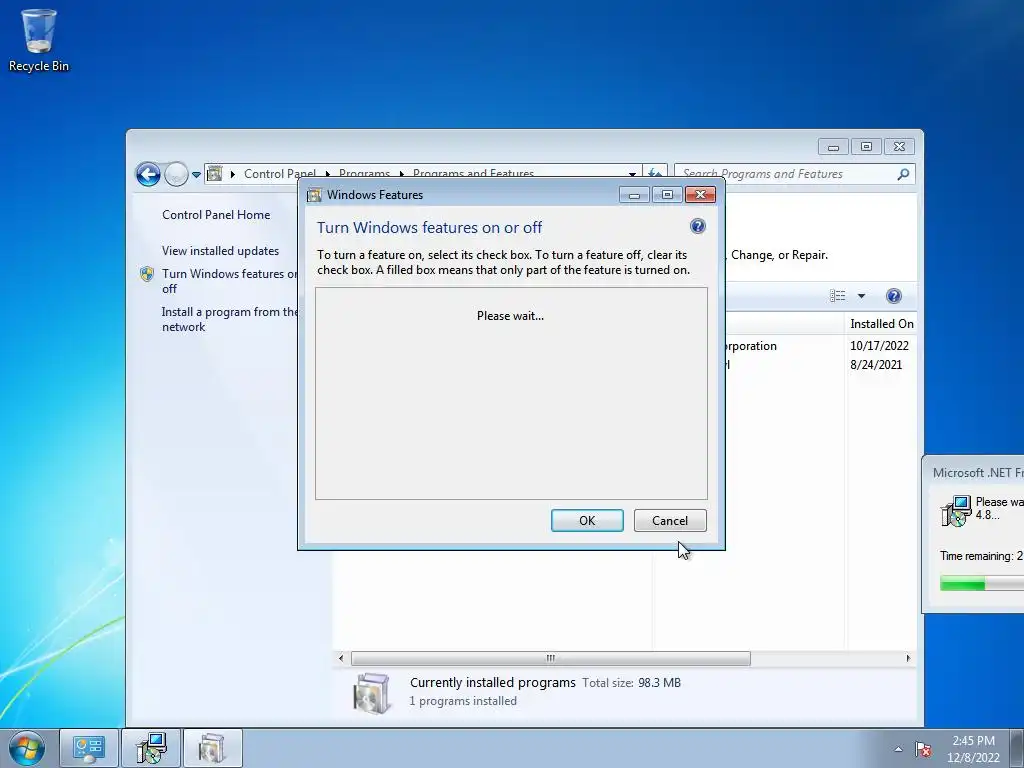
Task: Click the Show desktop strip
Action: [1017, 748]
